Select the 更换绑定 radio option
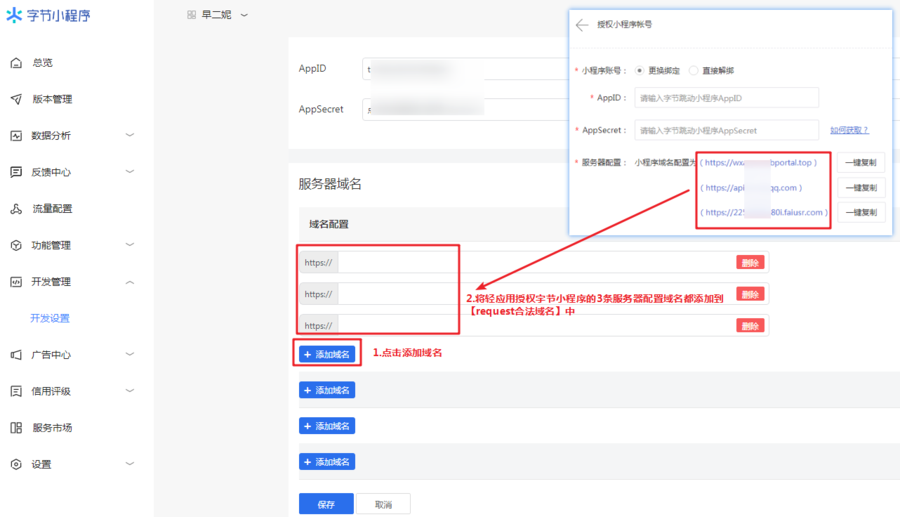This screenshot has width=900, height=517. click(x=639, y=71)
